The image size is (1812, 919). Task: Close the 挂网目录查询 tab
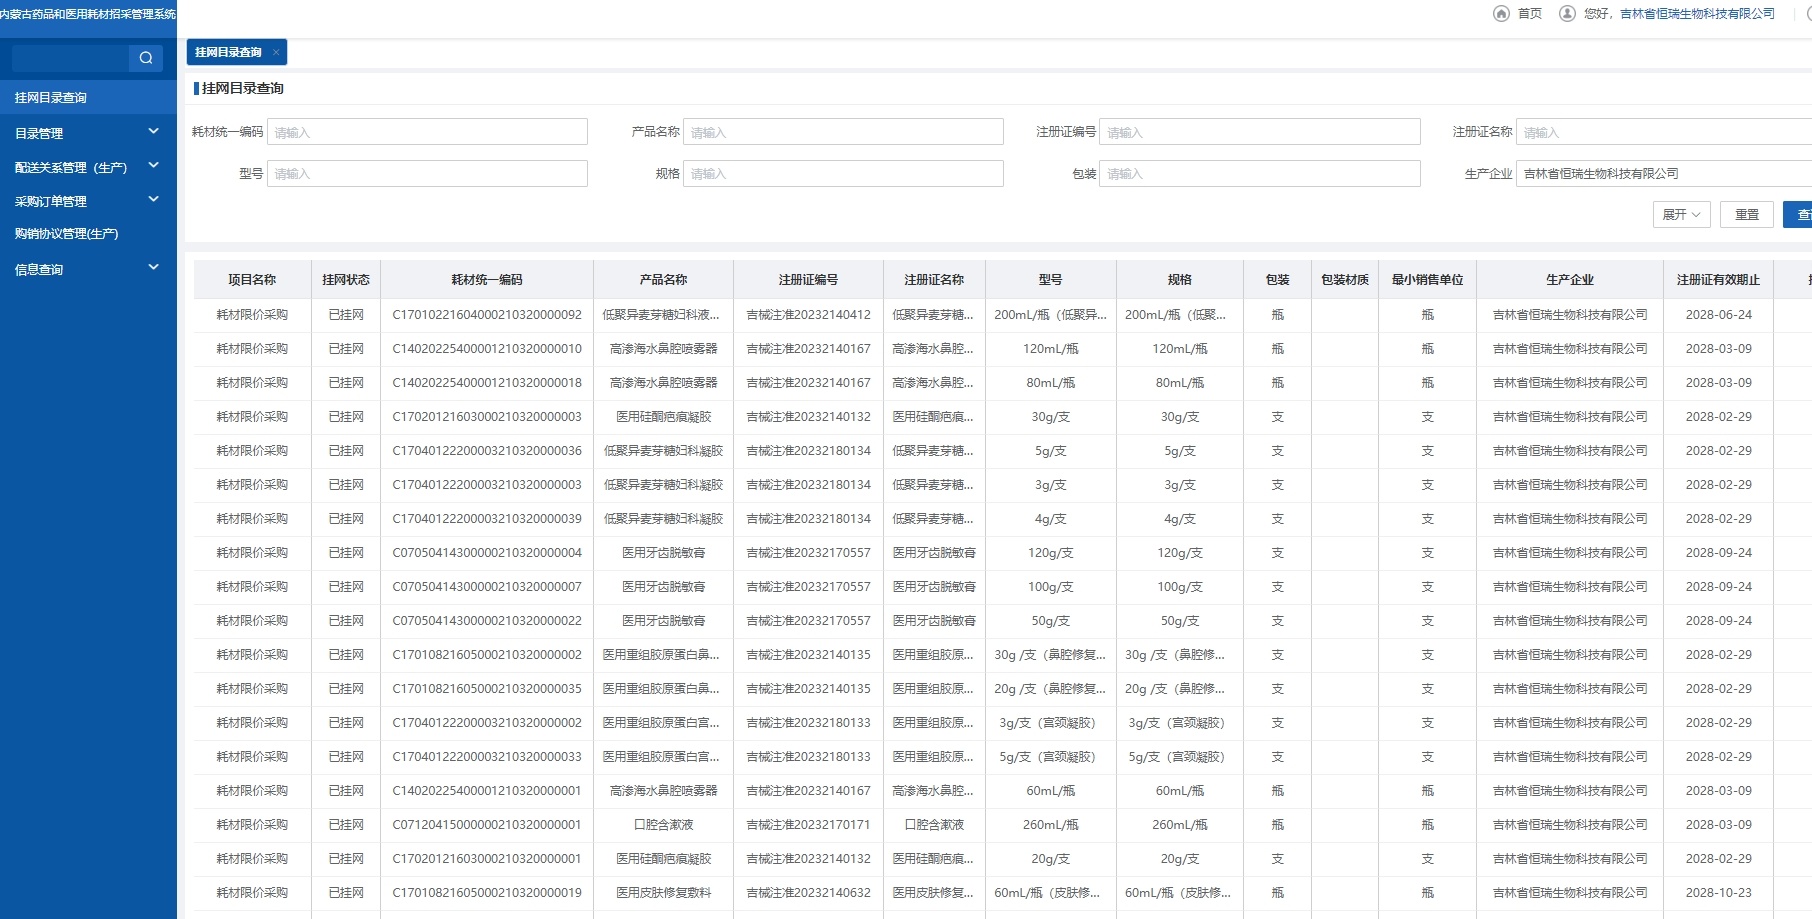(276, 52)
